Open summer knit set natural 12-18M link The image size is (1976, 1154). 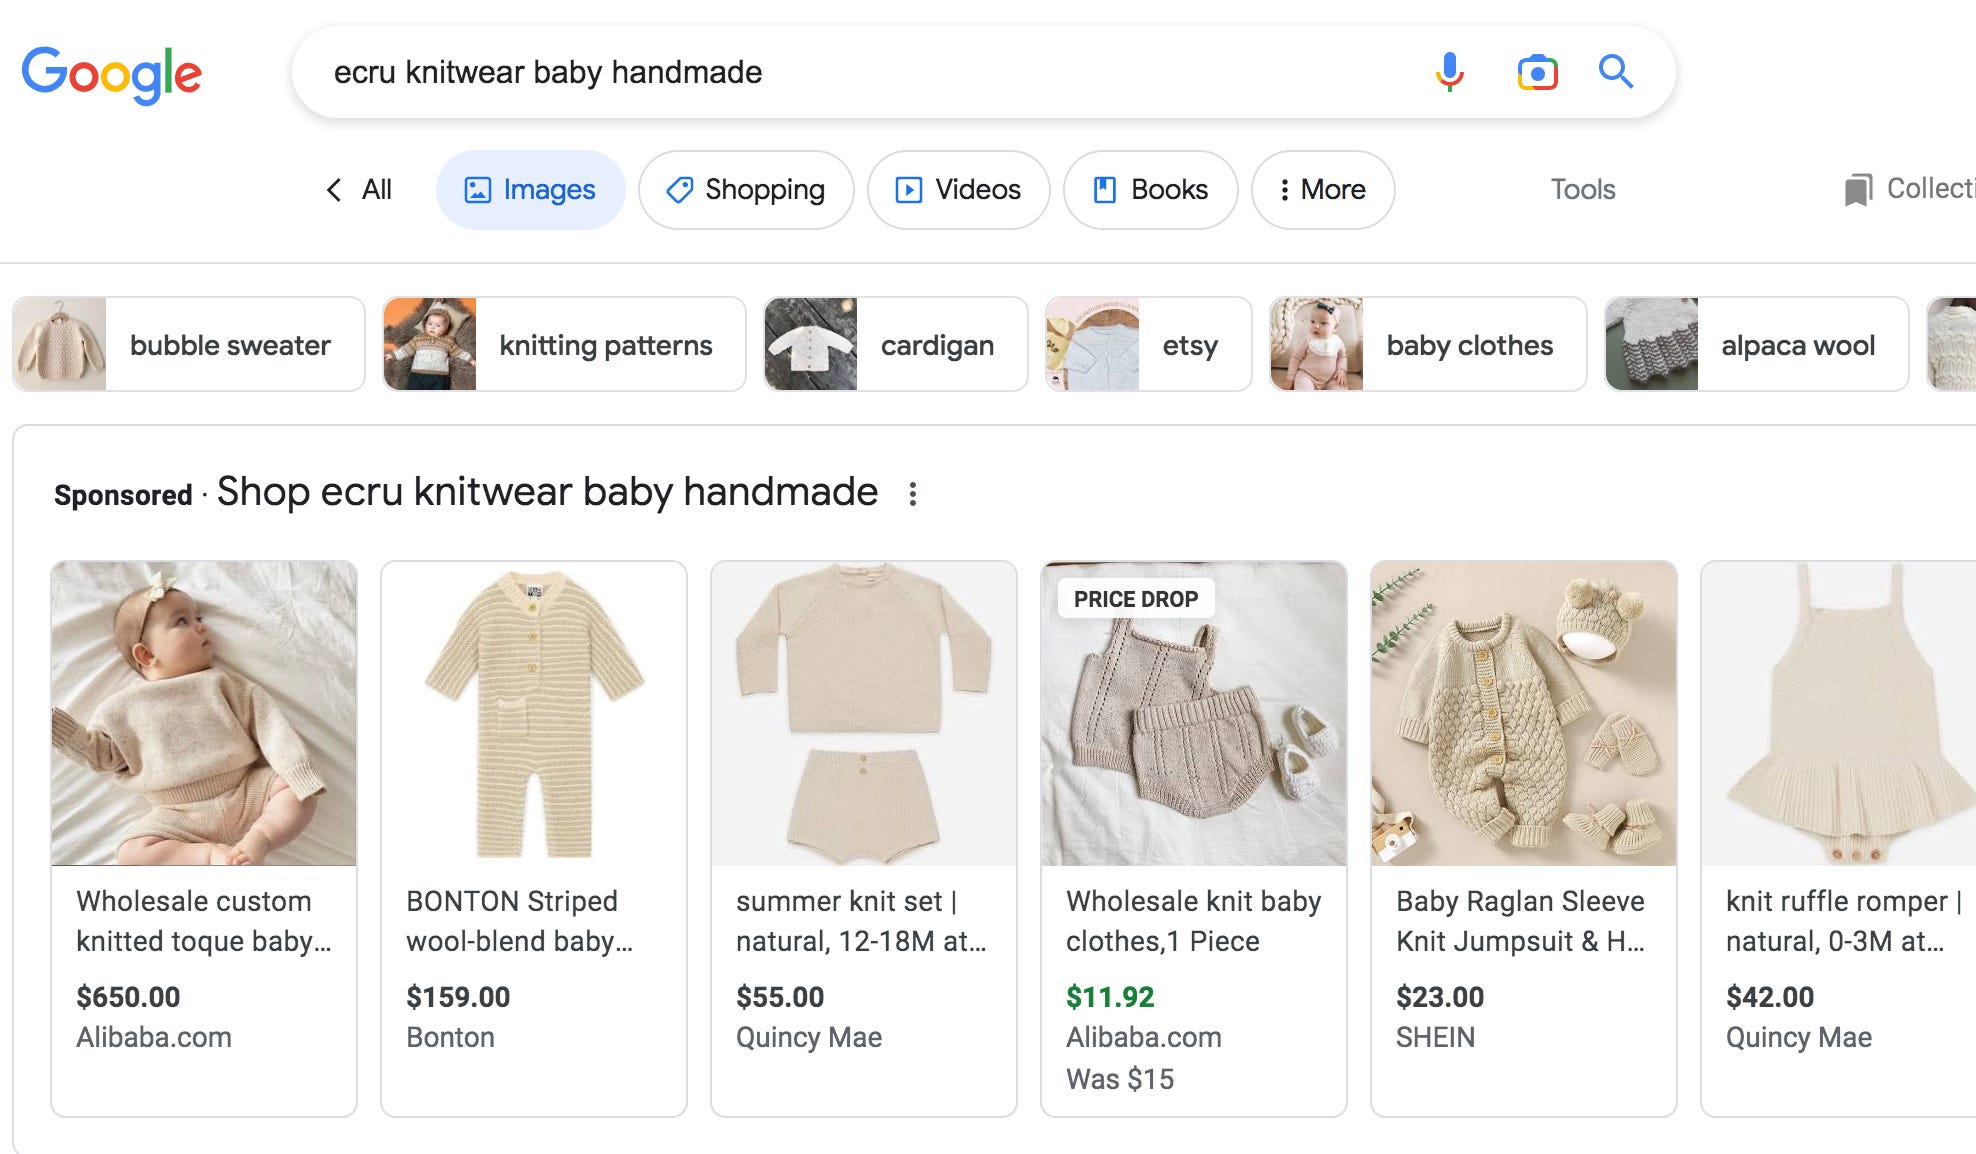[861, 921]
